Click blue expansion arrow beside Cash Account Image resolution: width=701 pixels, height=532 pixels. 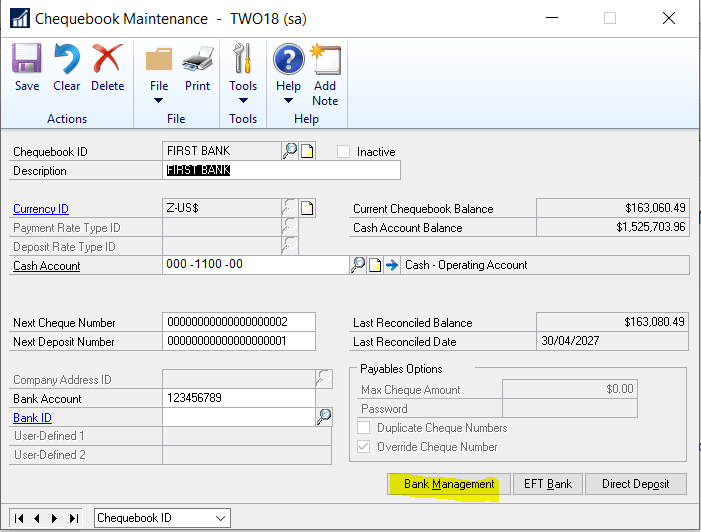pyautogui.click(x=392, y=266)
